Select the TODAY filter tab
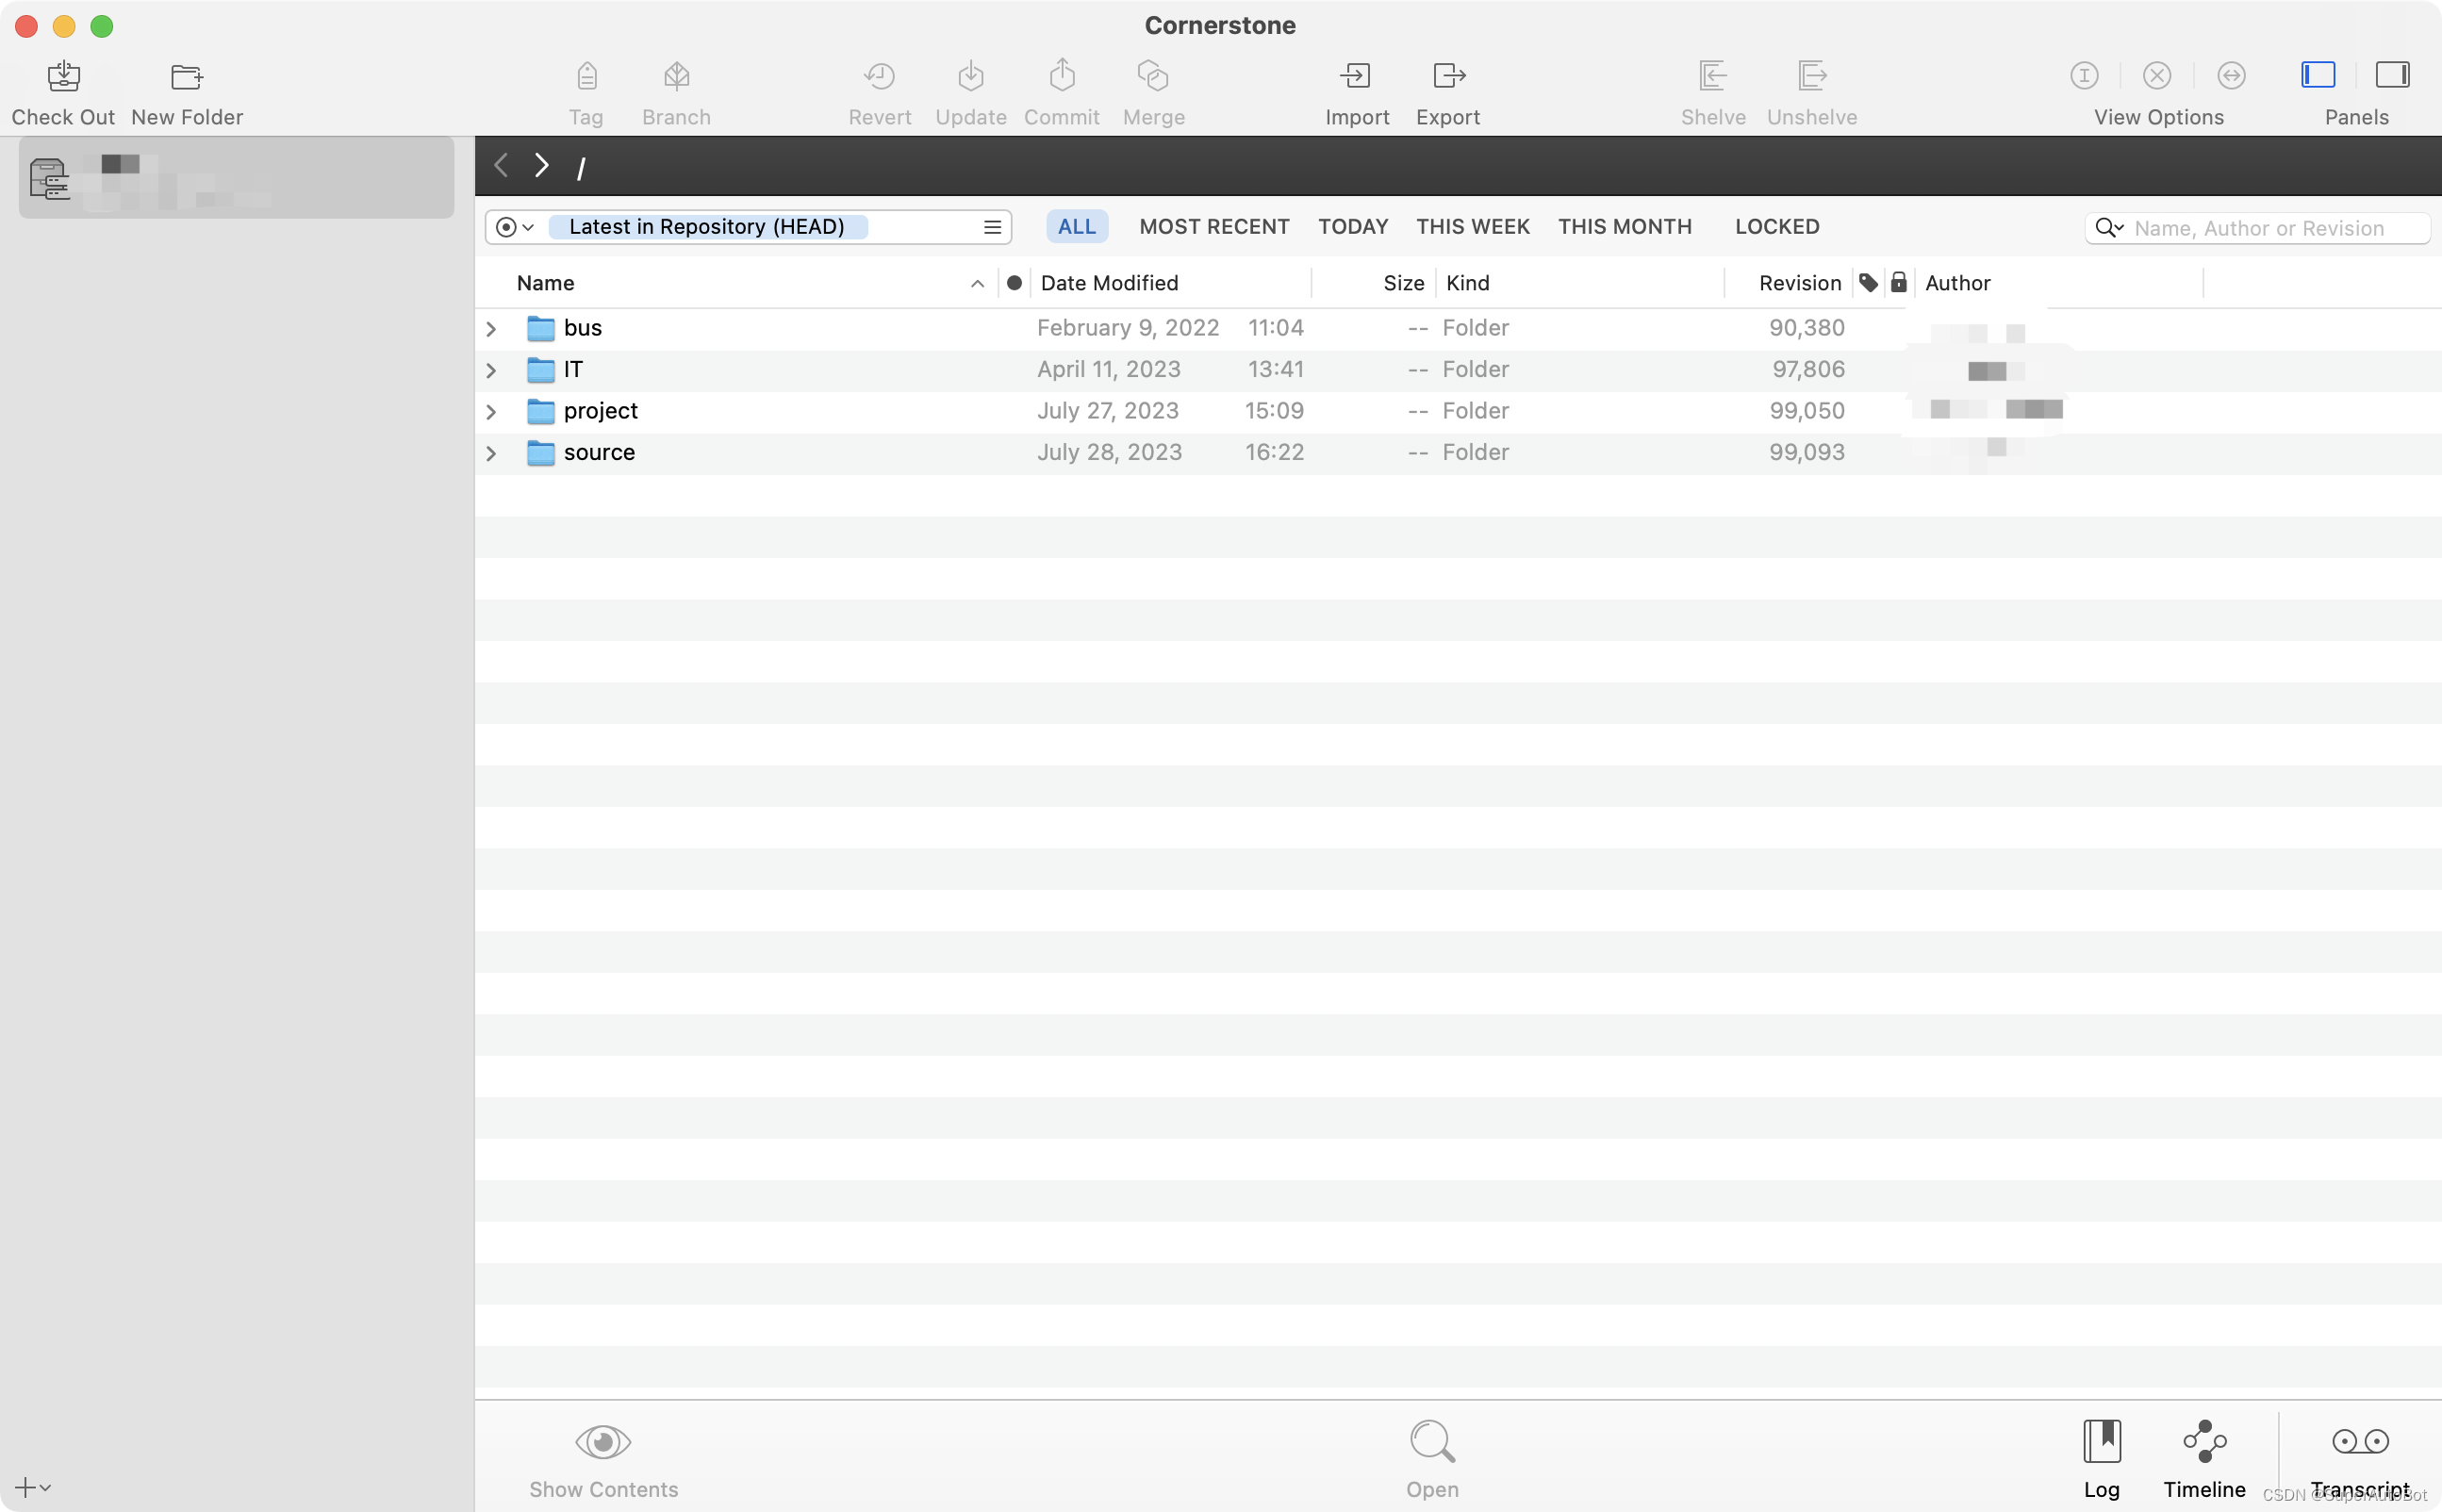Screen dimensions: 2442x1512 [x=1353, y=227]
